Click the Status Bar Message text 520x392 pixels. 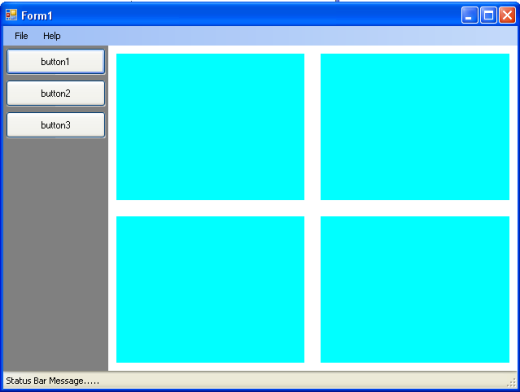click(x=52, y=381)
